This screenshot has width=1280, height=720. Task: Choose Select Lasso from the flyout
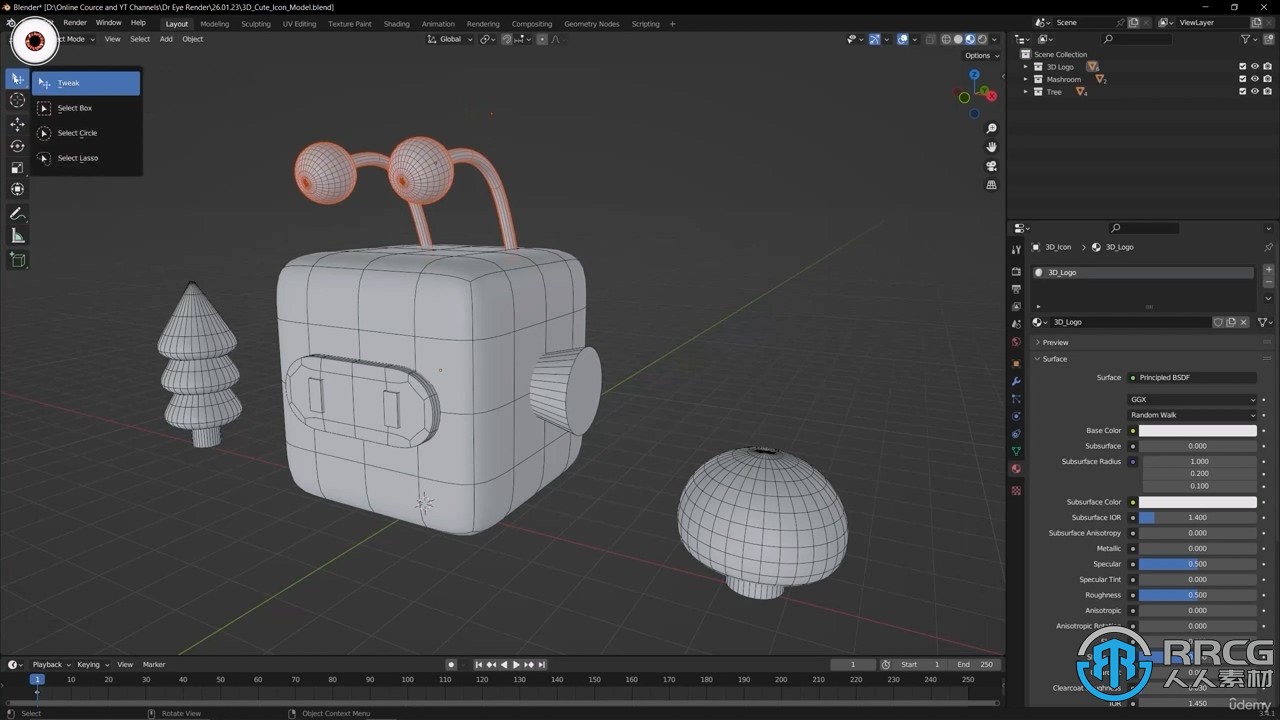click(87, 158)
